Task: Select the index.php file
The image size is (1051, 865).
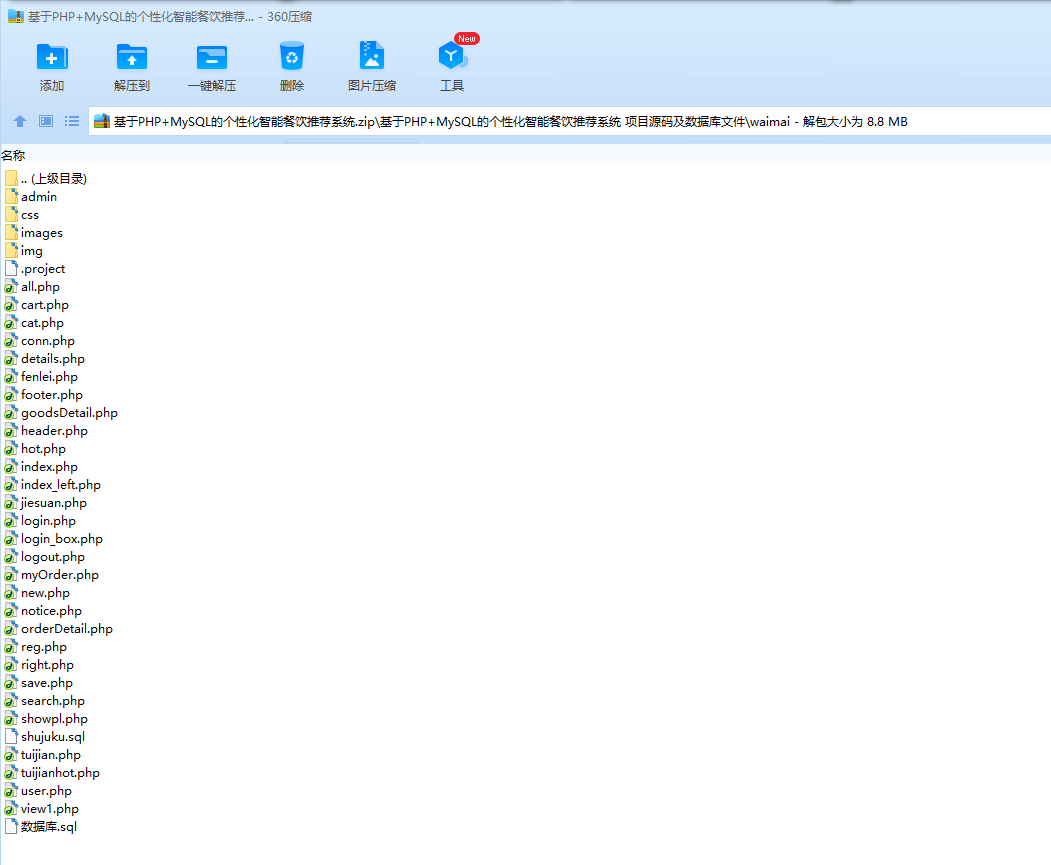Action: [41, 468]
